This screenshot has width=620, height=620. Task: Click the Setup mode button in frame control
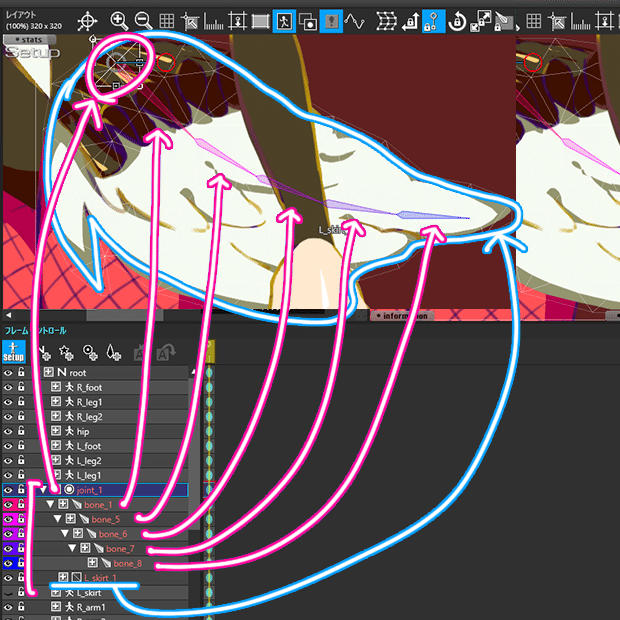pos(13,352)
